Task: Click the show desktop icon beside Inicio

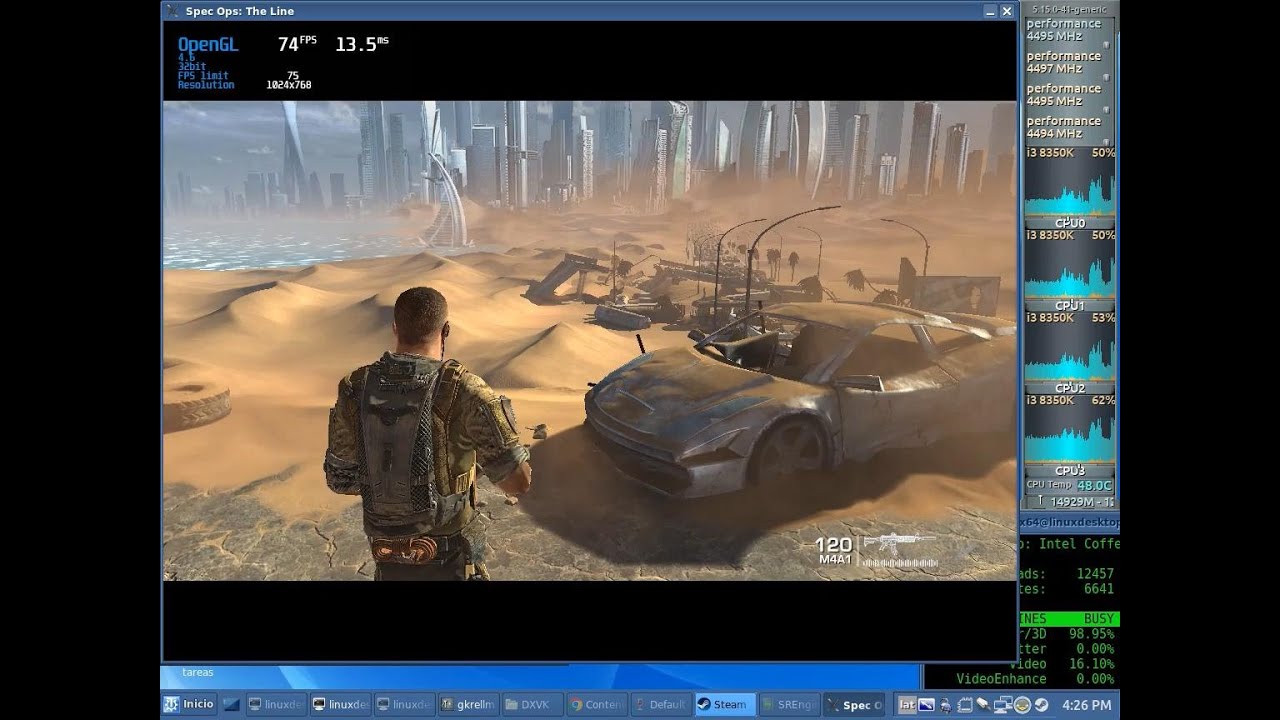Action: pyautogui.click(x=232, y=704)
